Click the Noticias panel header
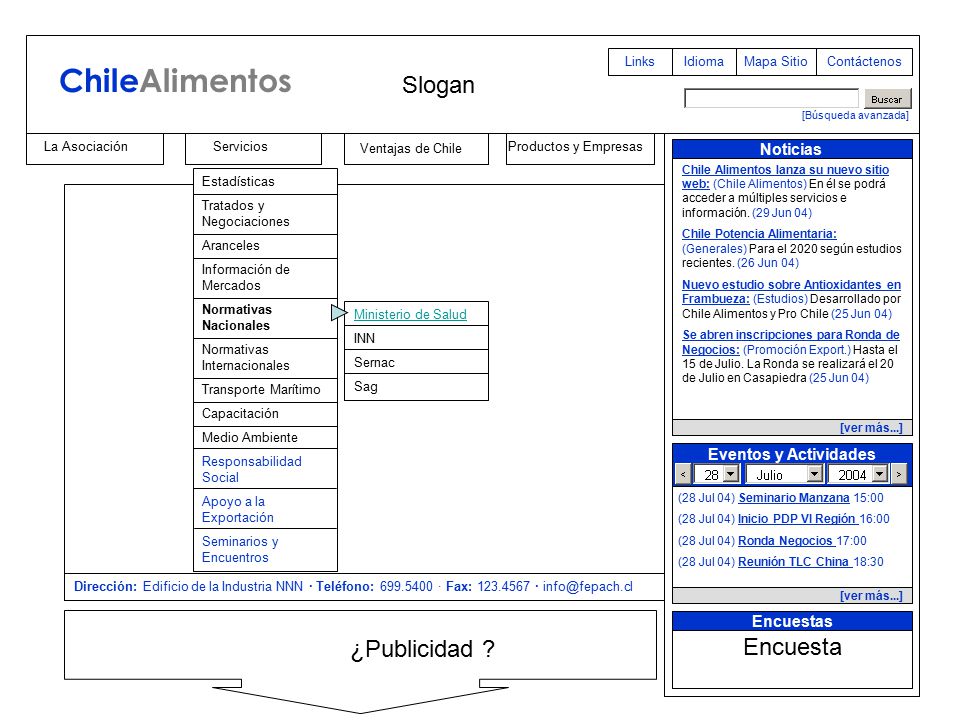This screenshot has height=720, width=960. [x=792, y=149]
